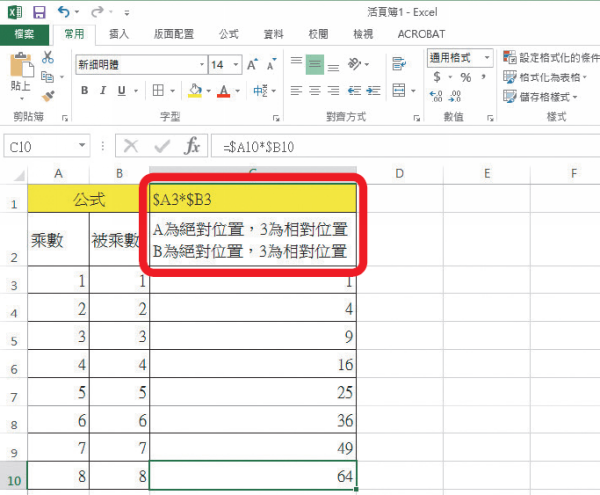The height and width of the screenshot is (495, 600).
Task: Switch to the 常用 ribbon tab
Action: pyautogui.click(x=74, y=34)
